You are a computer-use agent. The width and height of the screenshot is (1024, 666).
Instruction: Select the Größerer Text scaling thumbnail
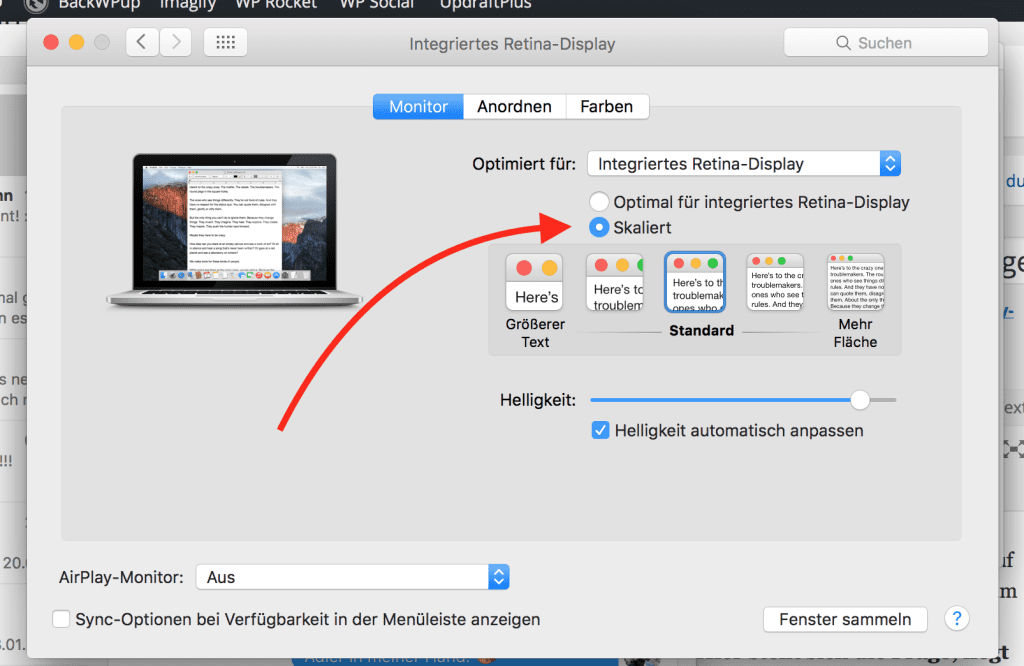point(534,282)
